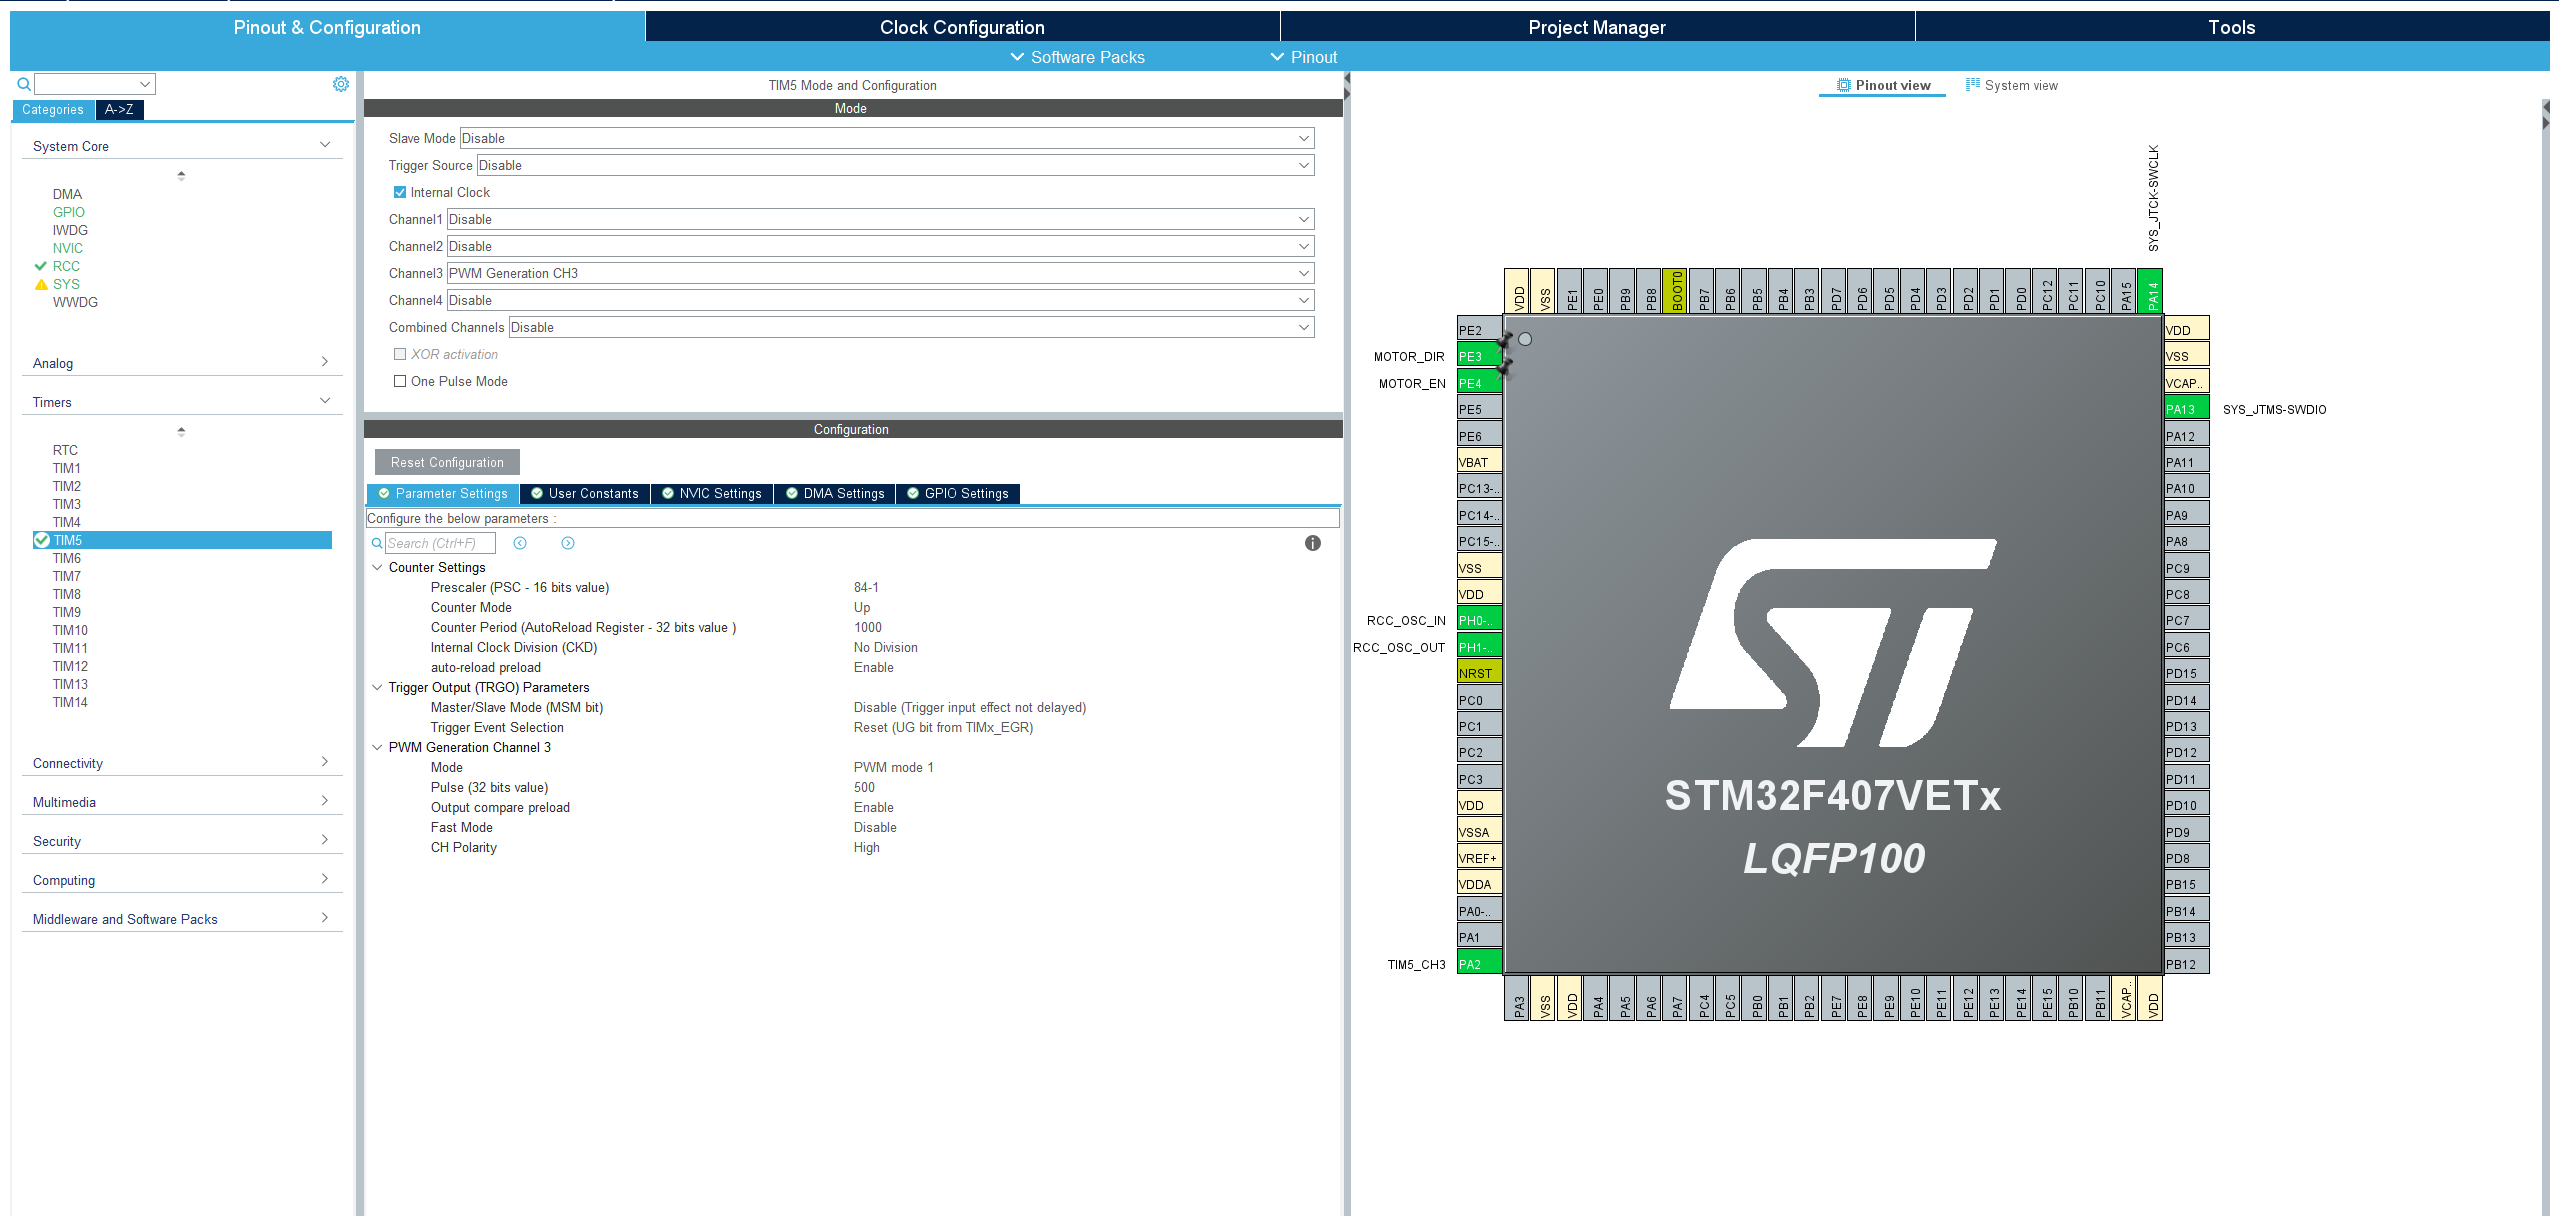
Task: Click the PE2 pin on the chip
Action: pos(1479,330)
